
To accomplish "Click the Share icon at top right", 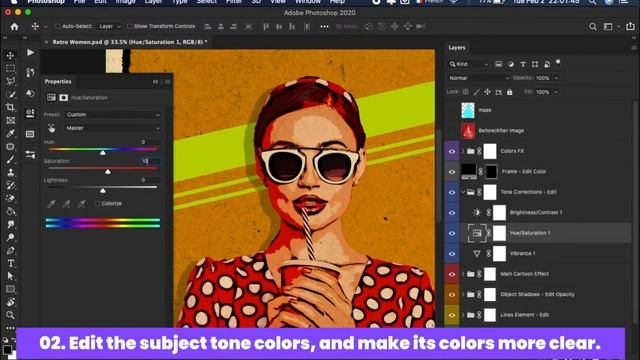I will click(630, 27).
